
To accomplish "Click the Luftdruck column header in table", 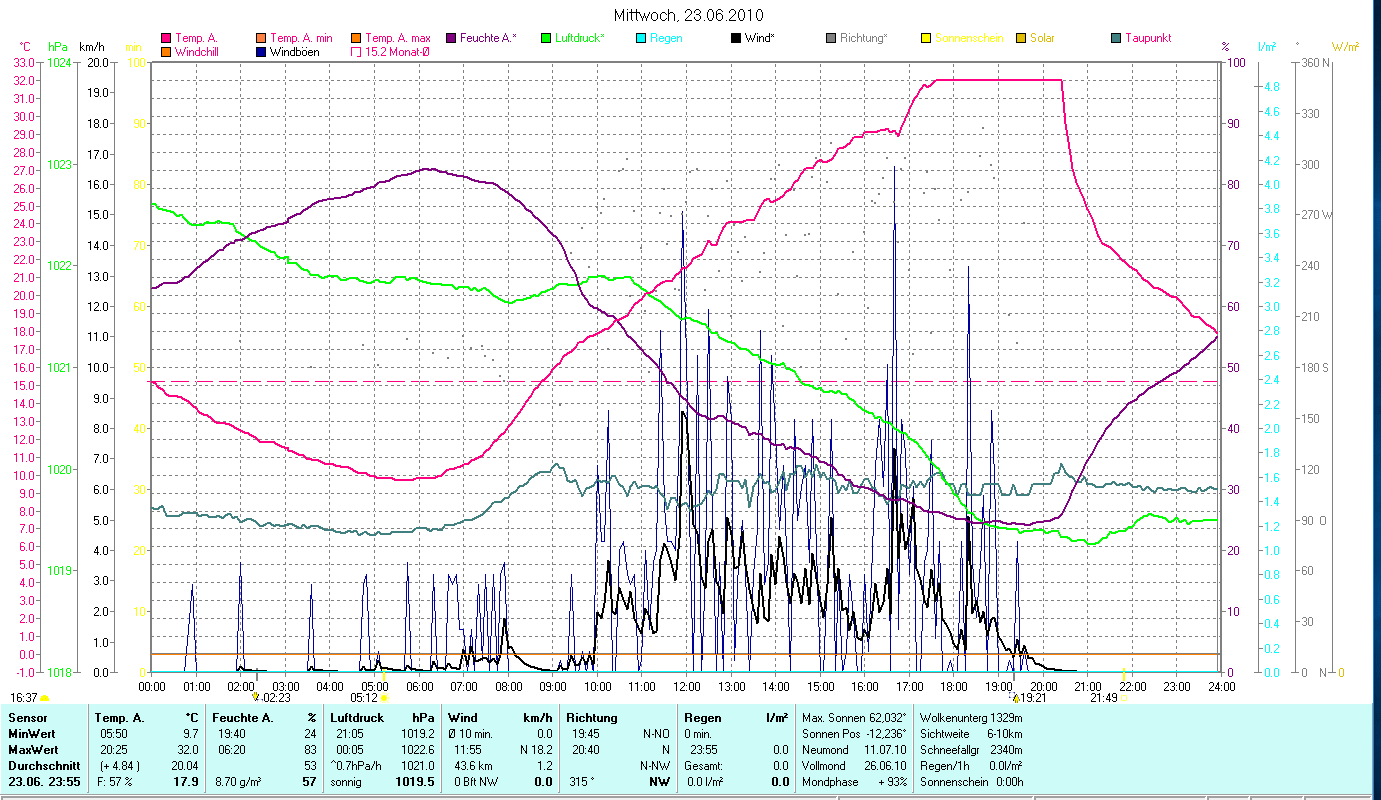I will [356, 718].
